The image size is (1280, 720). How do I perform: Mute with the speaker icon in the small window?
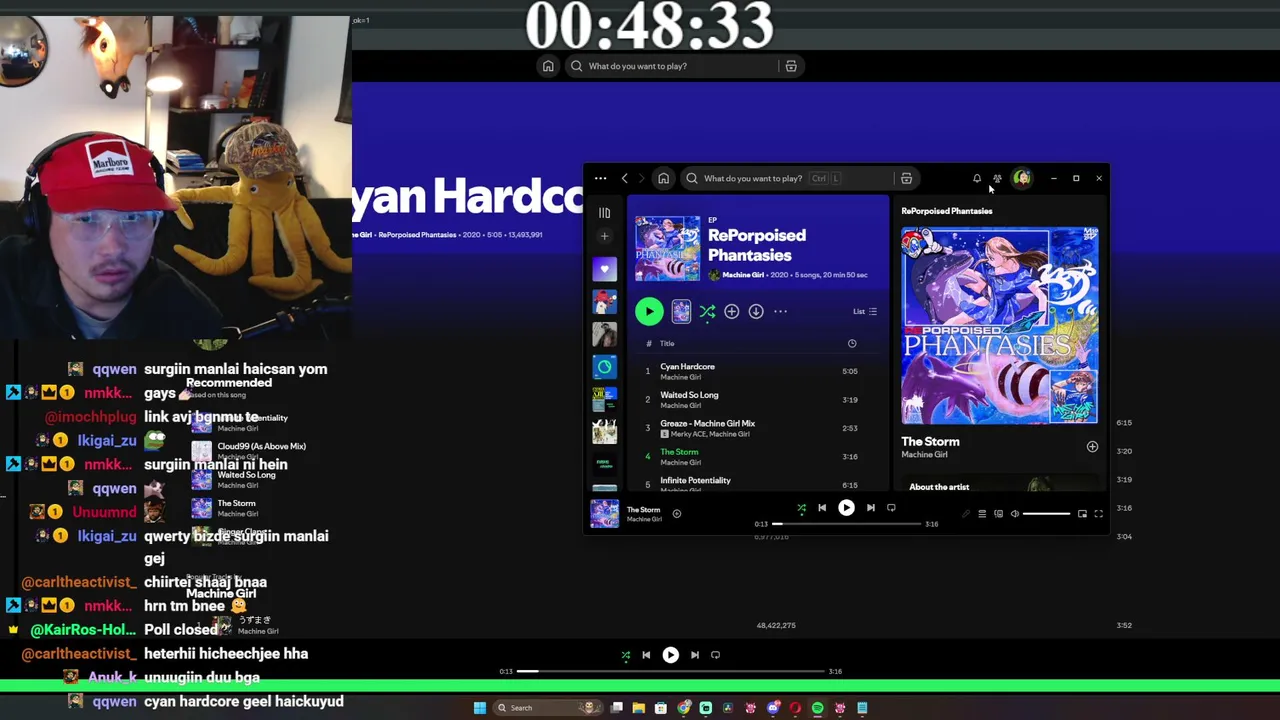1015,514
